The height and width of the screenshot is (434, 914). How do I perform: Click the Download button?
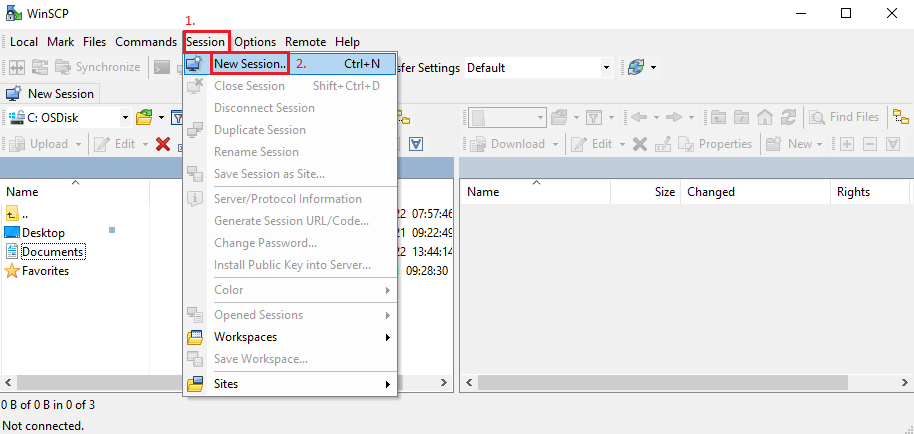click(508, 144)
